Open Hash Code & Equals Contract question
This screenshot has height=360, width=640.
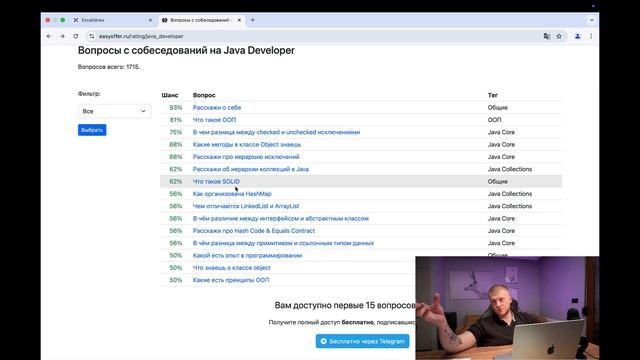click(253, 231)
